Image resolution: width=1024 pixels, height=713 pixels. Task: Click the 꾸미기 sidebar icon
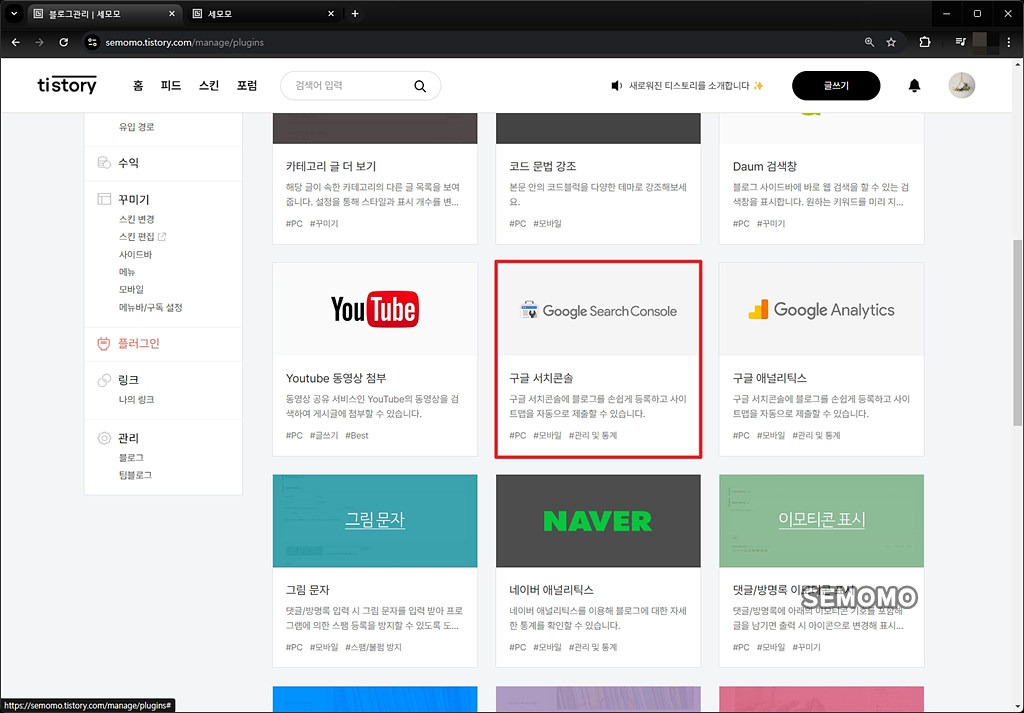coord(104,199)
